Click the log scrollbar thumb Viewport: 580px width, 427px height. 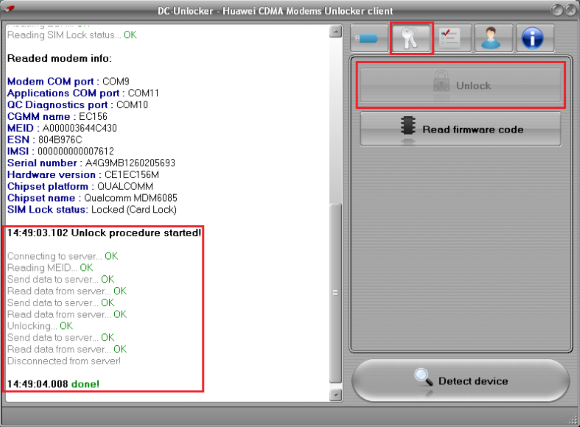coord(335,293)
